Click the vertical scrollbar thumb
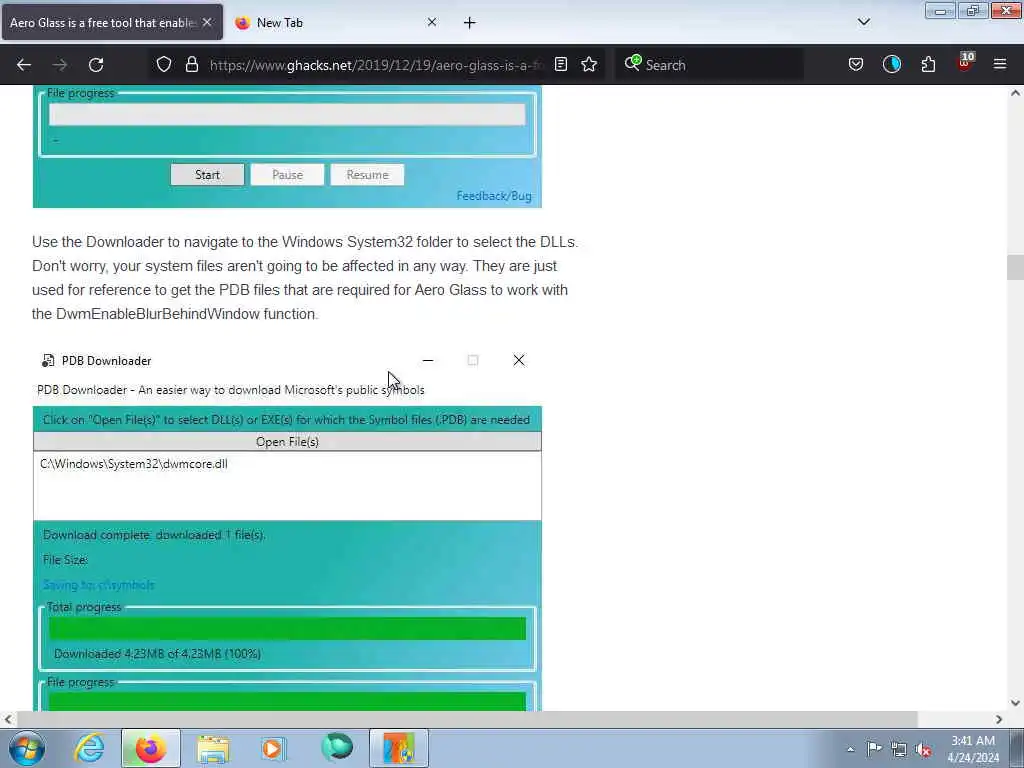1024x768 pixels. point(1015,267)
